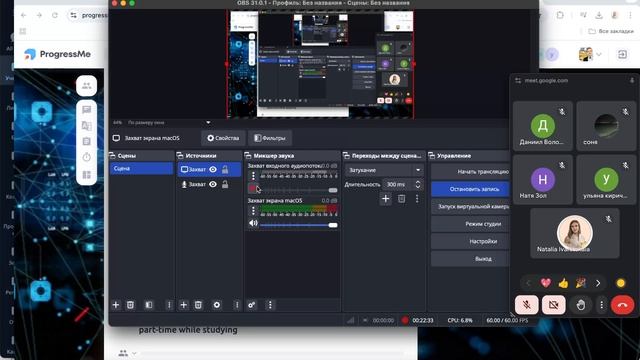This screenshot has width=640, height=360.
Task: Open advanced audio properties in the mixer toolbar
Action: pos(252,305)
